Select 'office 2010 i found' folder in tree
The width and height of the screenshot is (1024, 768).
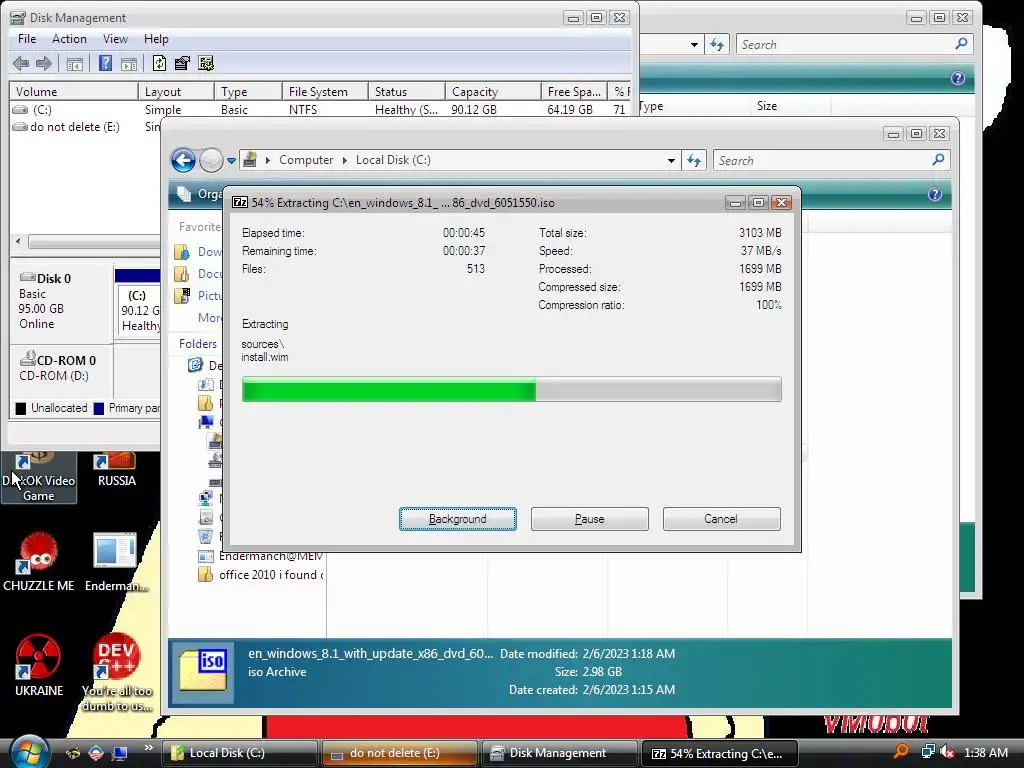tap(260, 575)
